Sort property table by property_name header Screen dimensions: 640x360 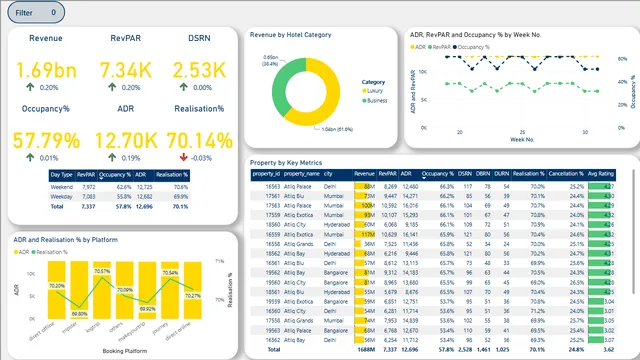tap(301, 174)
